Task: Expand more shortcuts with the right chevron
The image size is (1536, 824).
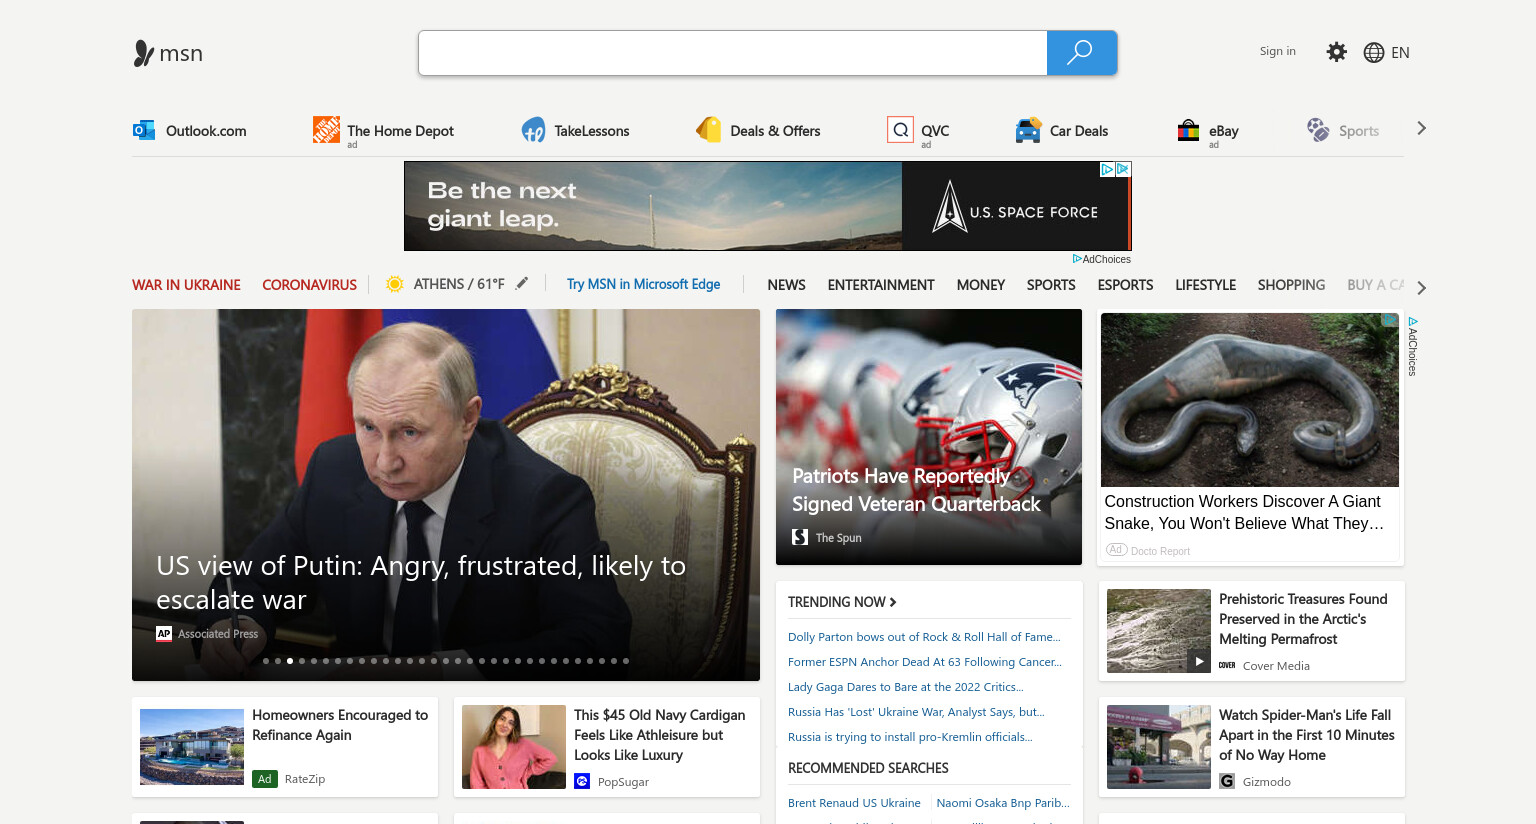Action: click(1421, 128)
